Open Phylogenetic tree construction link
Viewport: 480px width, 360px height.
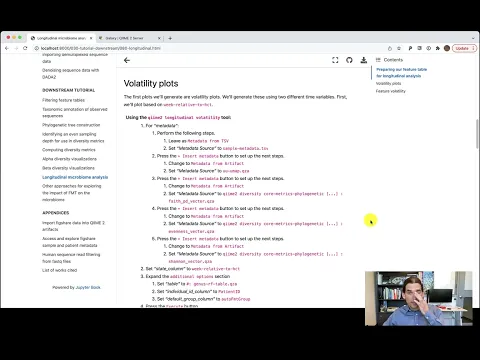tap(71, 125)
